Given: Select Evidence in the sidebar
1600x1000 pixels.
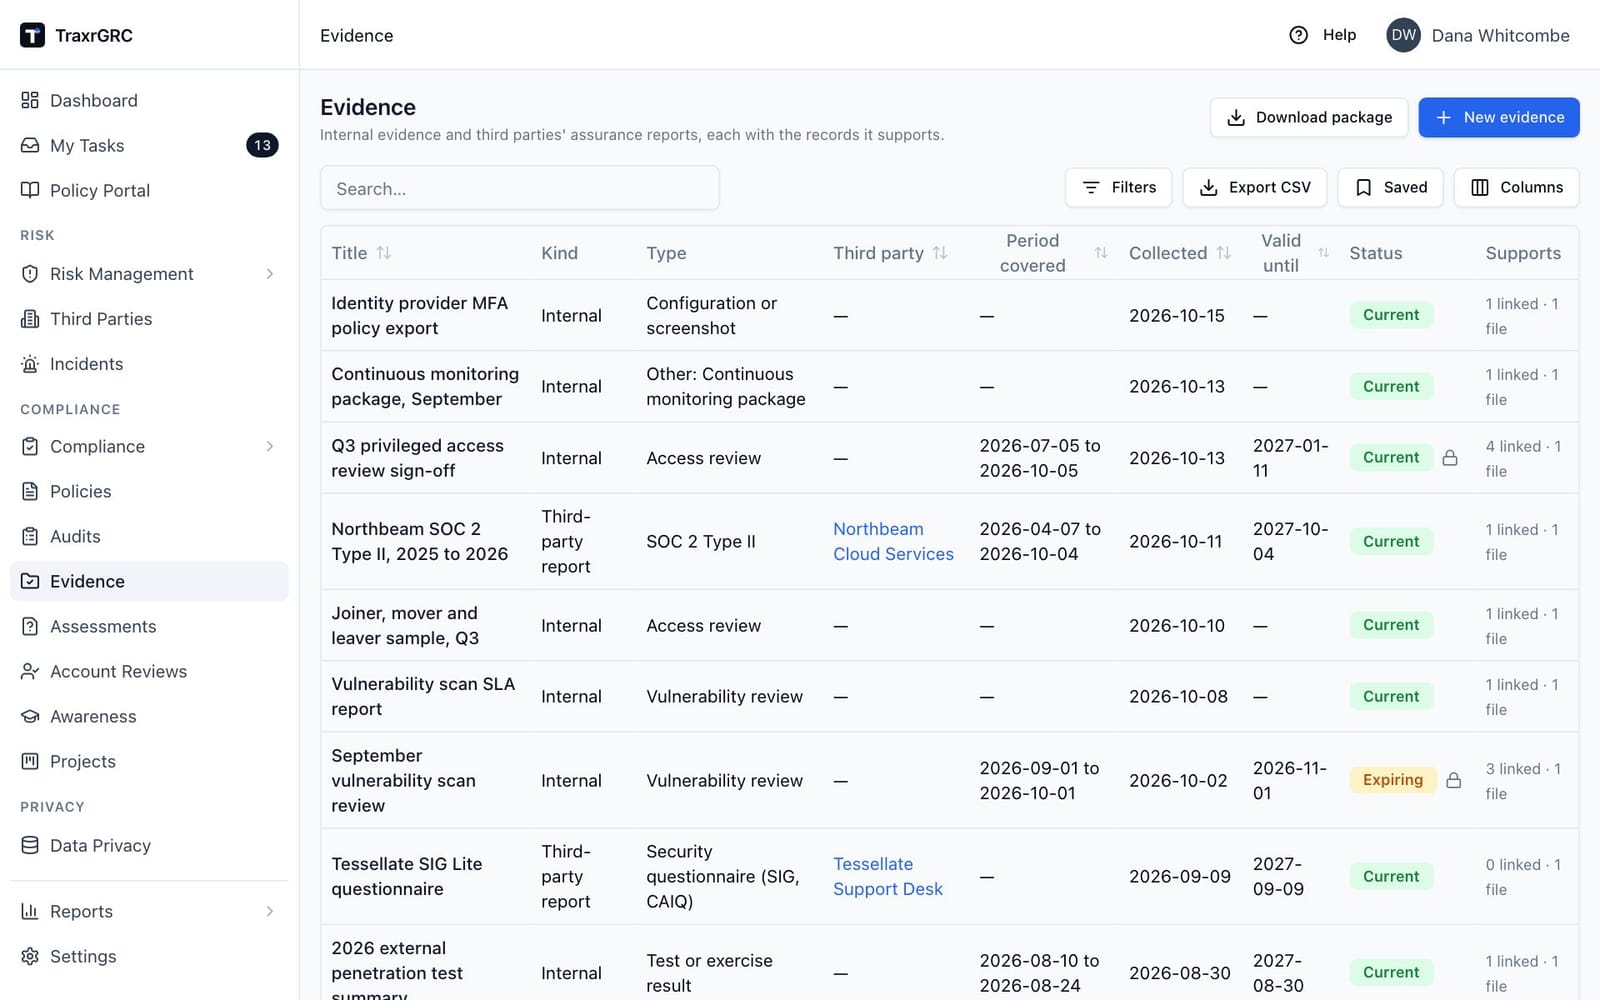Looking at the screenshot, I should point(149,581).
